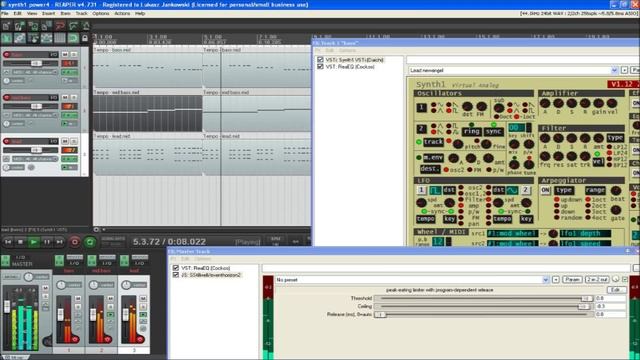Image resolution: width=640 pixels, height=360 pixels.
Task: Click the red Undo toolbar icon
Action: [x=60, y=26]
